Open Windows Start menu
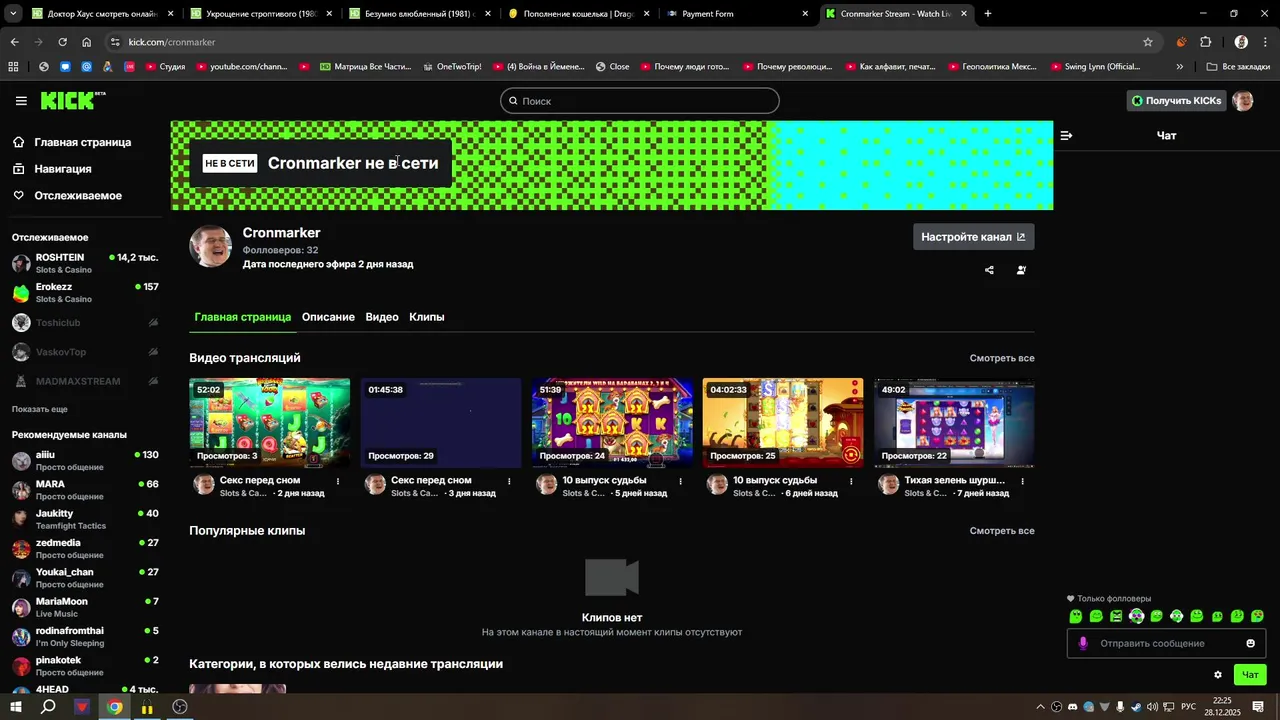Image resolution: width=1280 pixels, height=720 pixels. (x=16, y=707)
